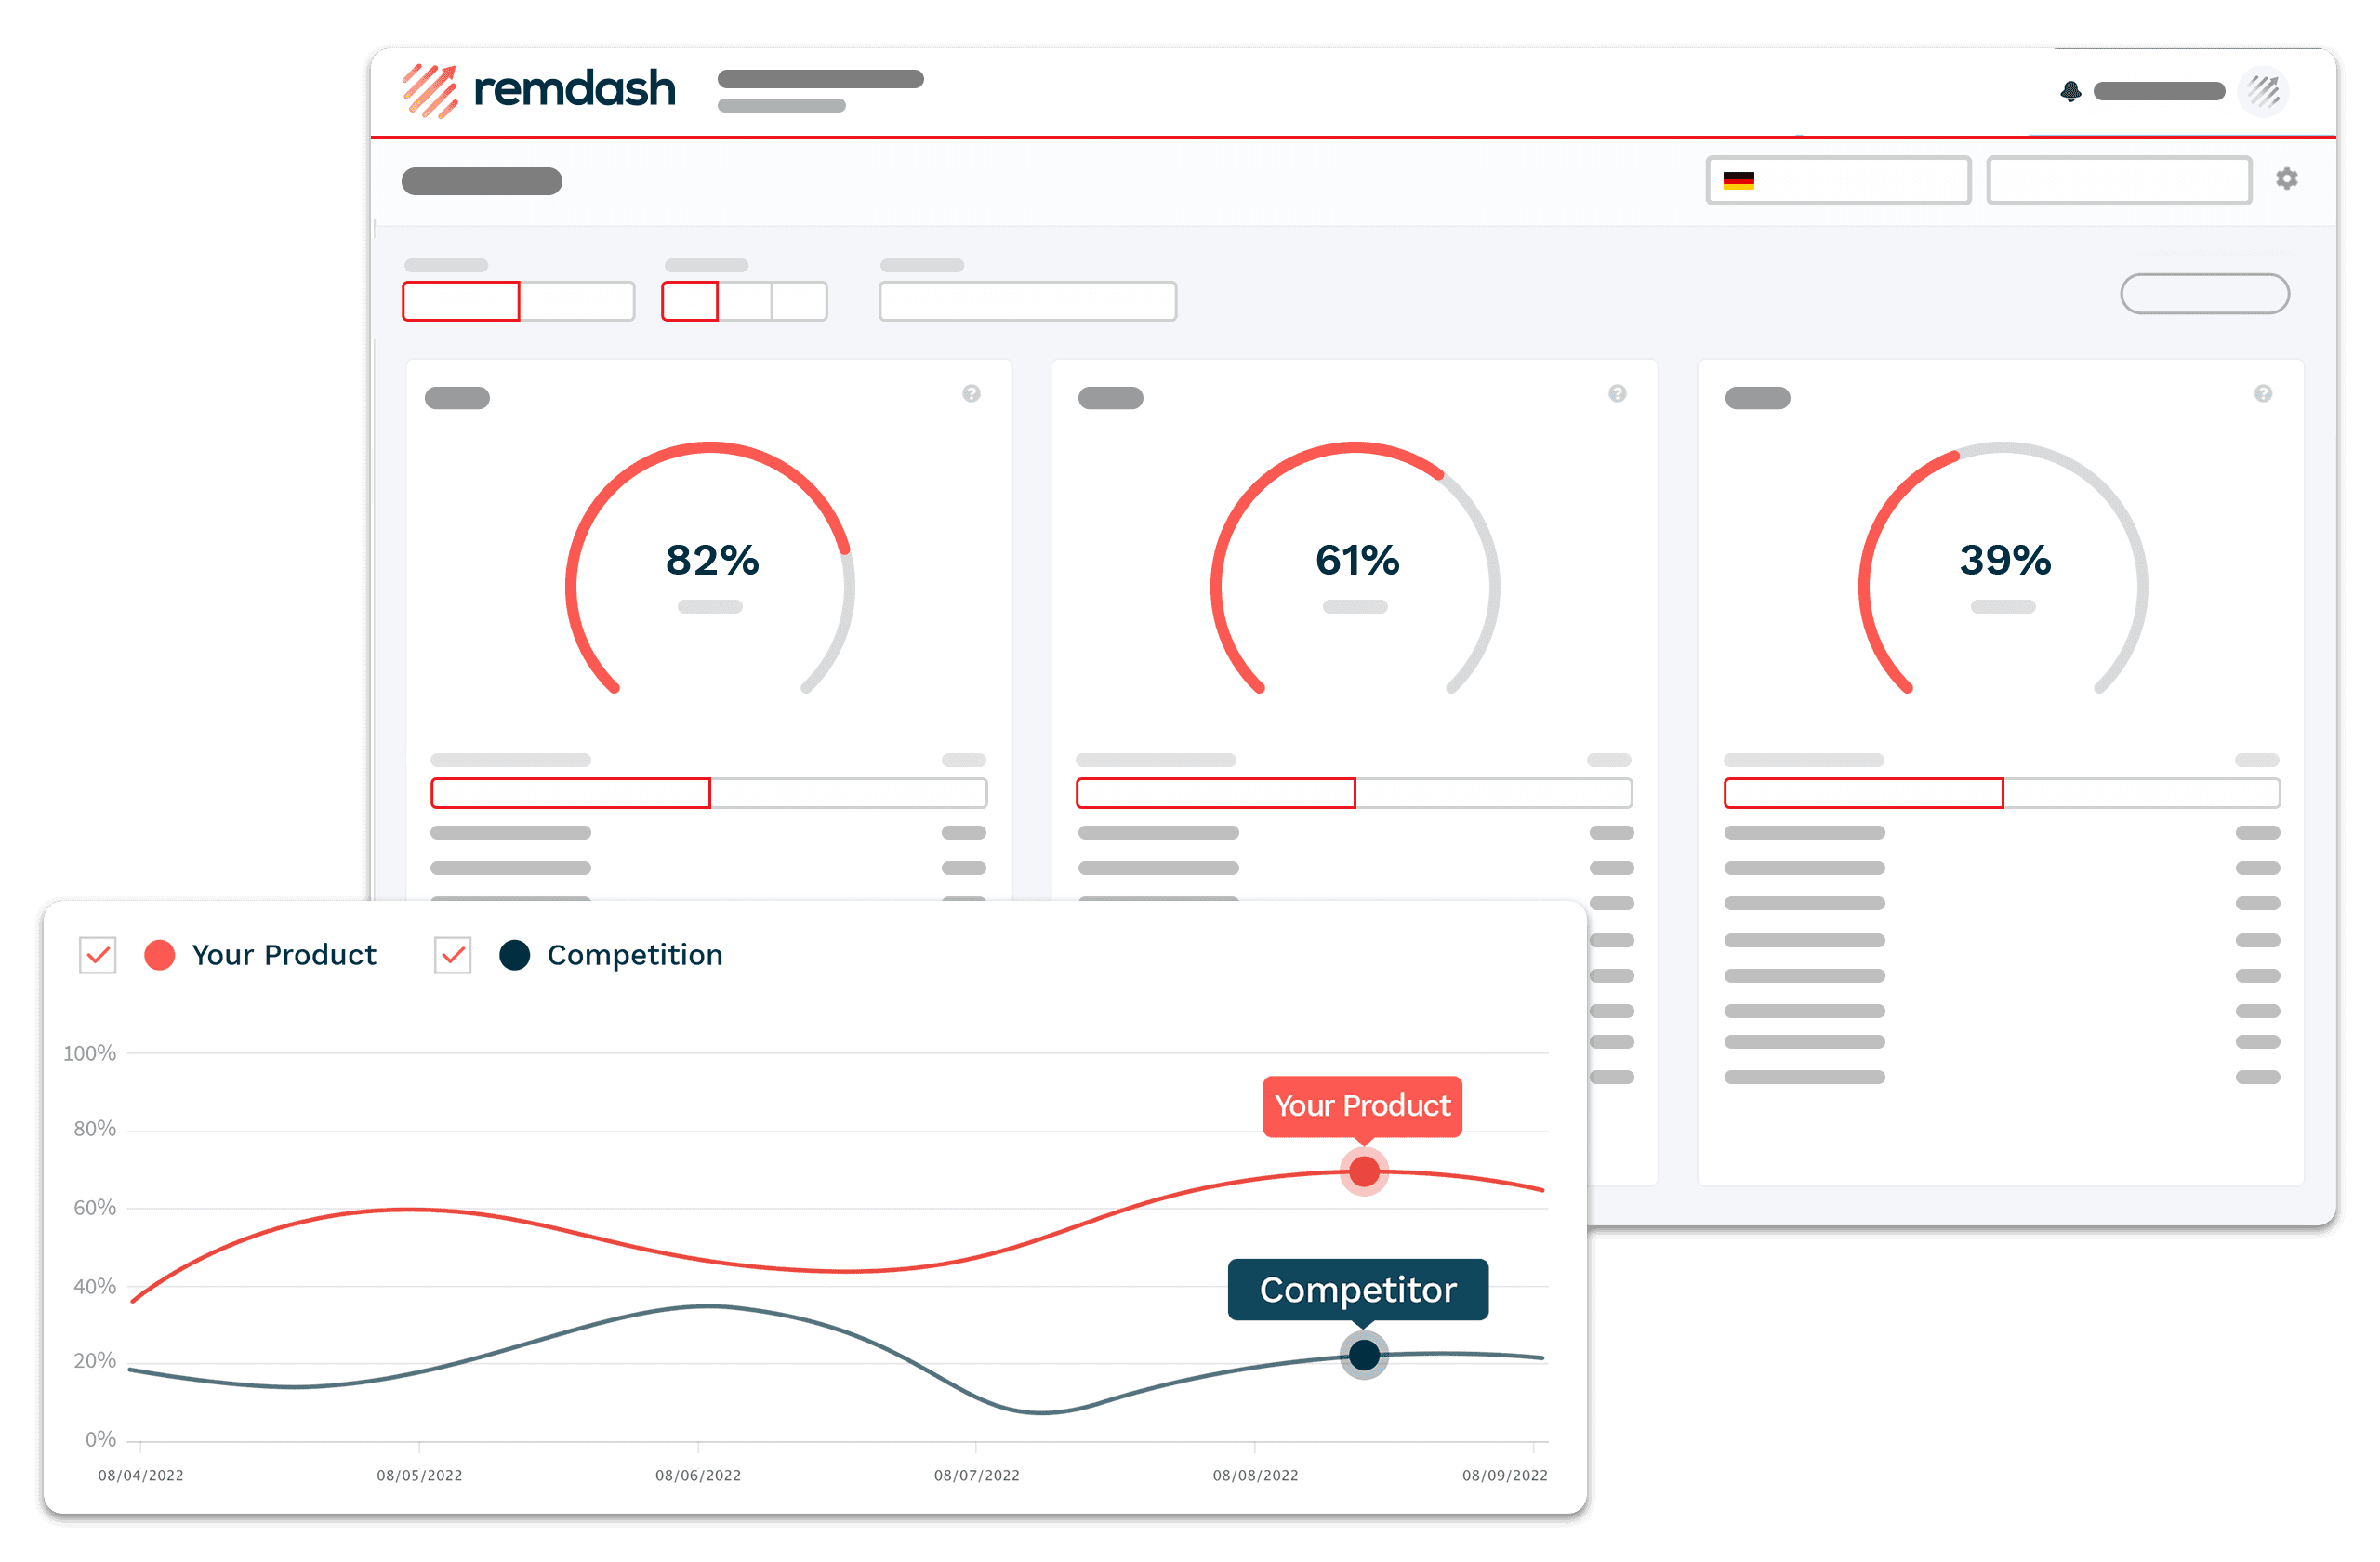
Task: Click help icon on 61% card
Action: (1617, 393)
